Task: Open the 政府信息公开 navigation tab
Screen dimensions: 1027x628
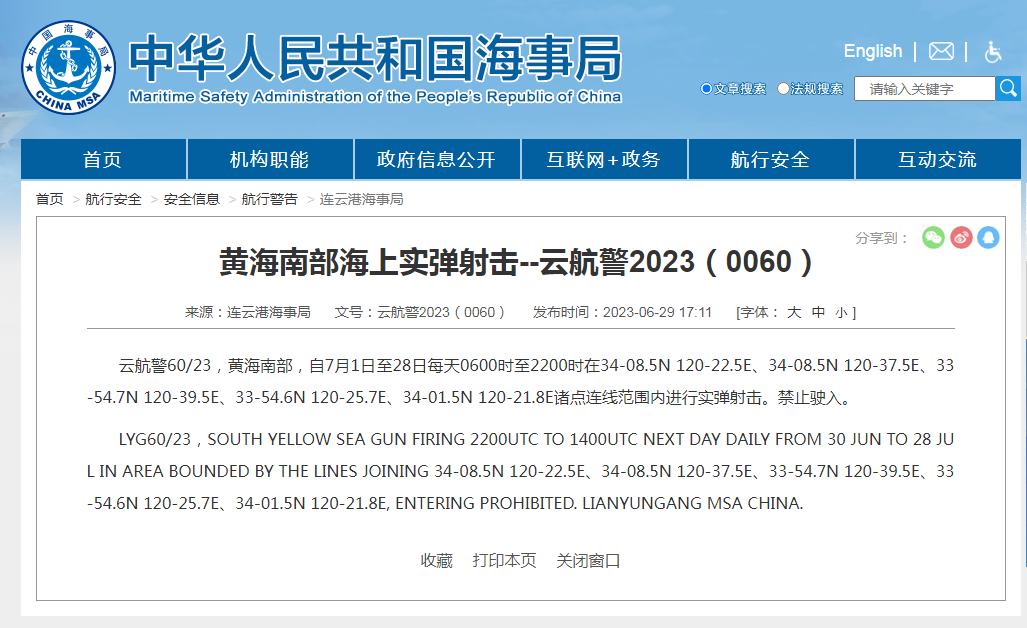Action: pos(437,159)
